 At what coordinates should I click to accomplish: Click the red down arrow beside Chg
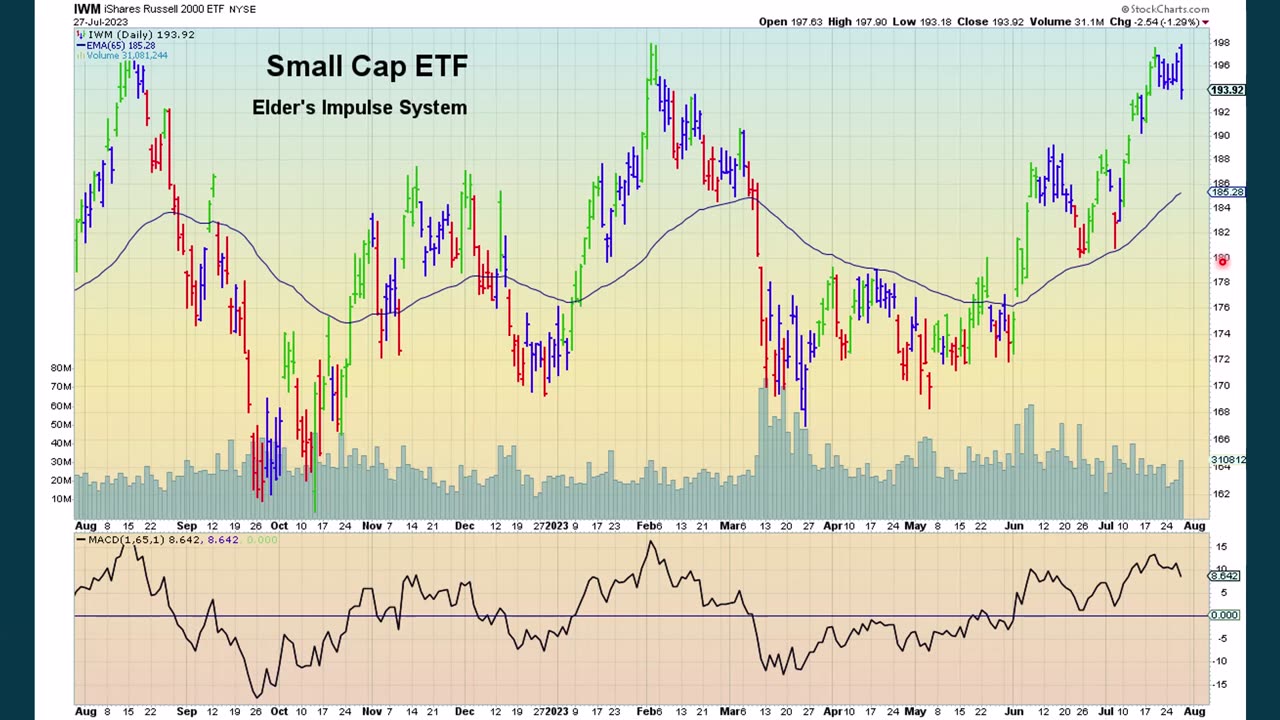(x=1205, y=22)
